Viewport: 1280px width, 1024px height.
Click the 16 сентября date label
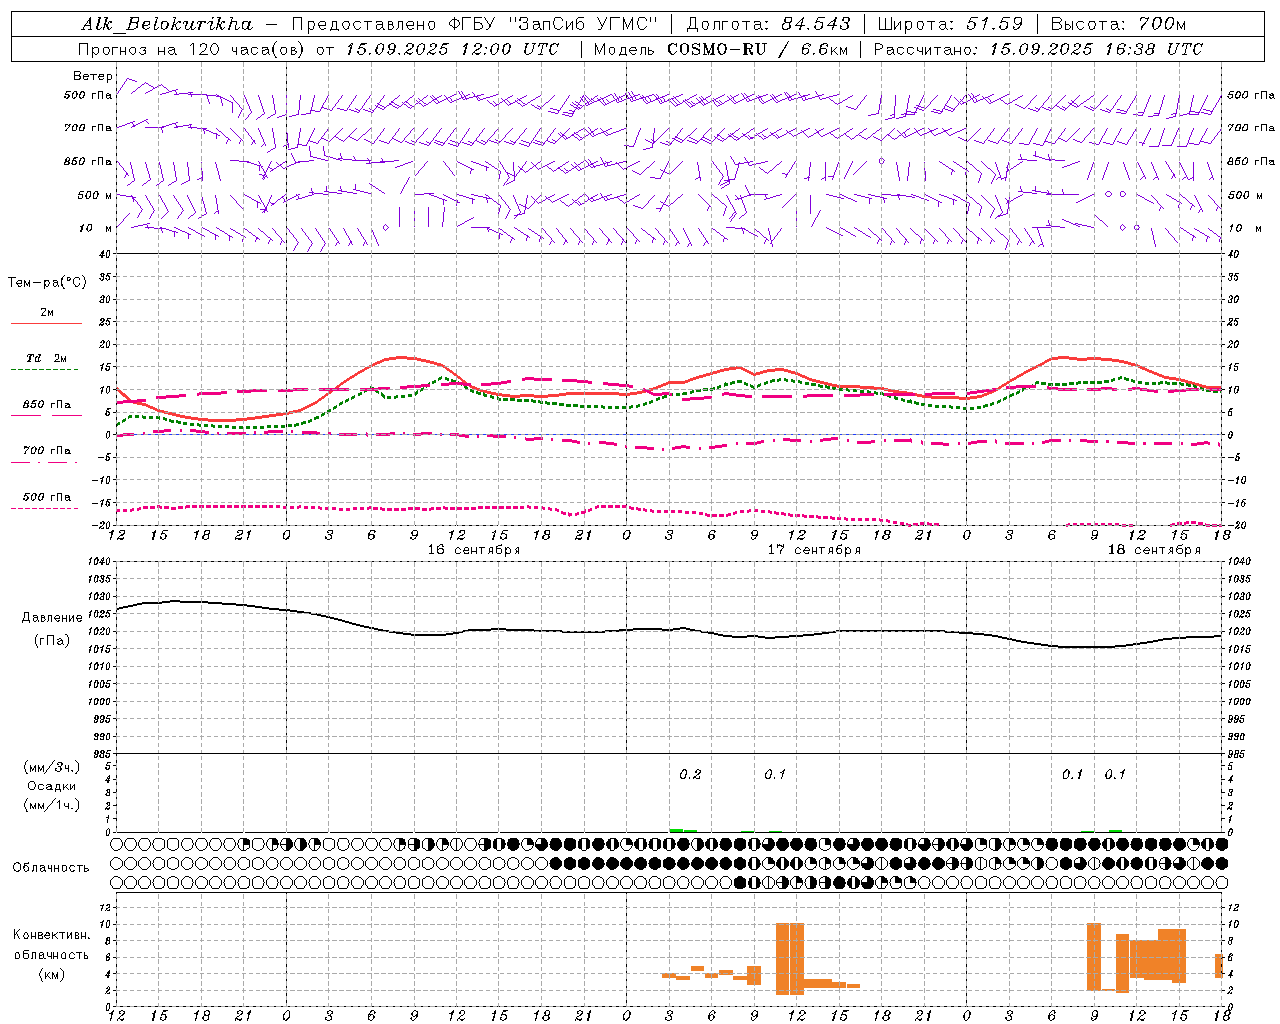474,550
